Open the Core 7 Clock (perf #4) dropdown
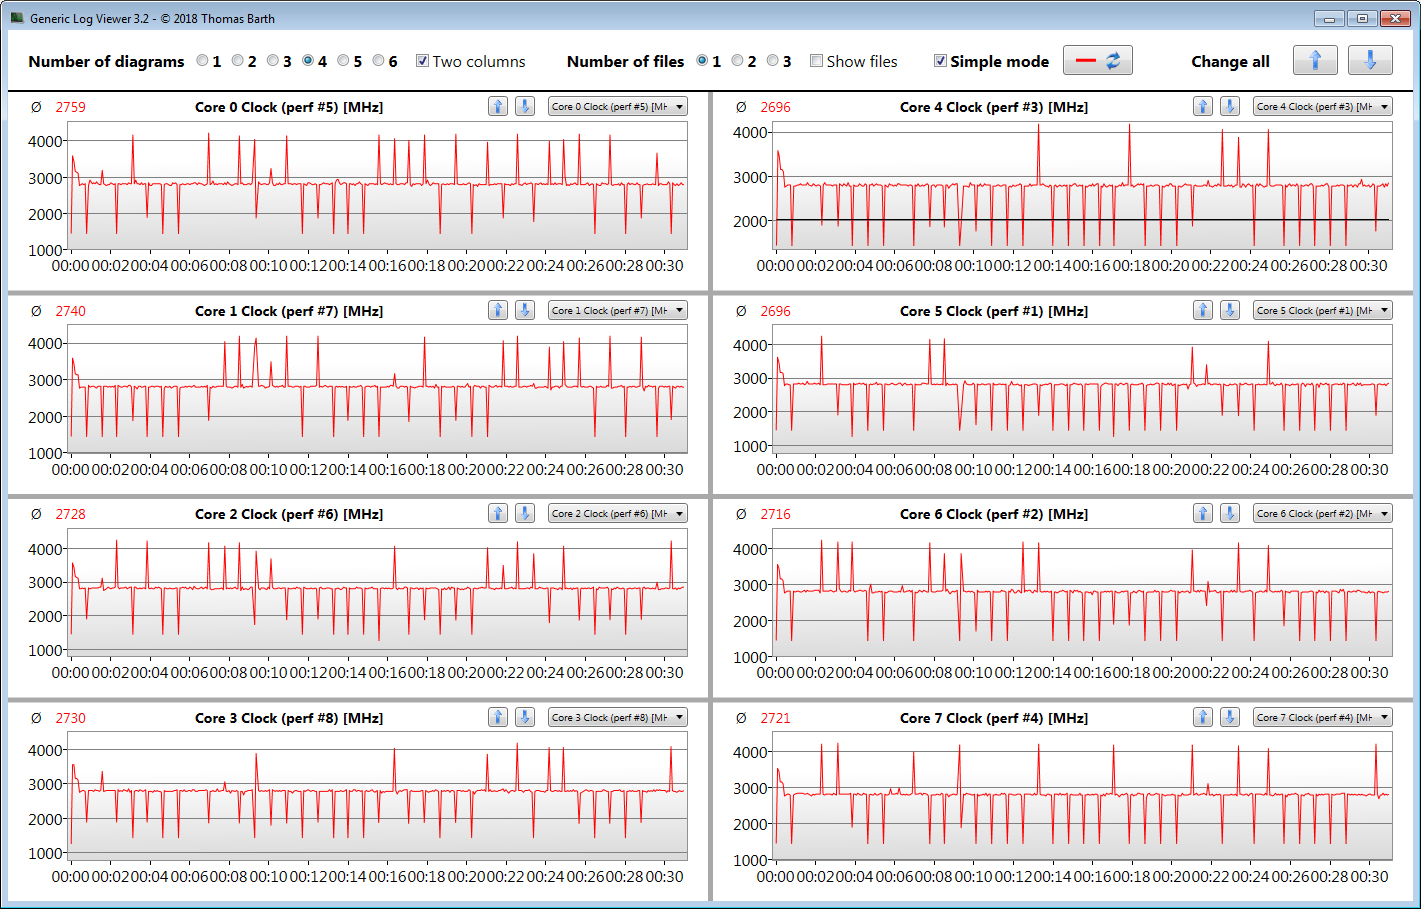Image resolution: width=1421 pixels, height=909 pixels. [1323, 717]
